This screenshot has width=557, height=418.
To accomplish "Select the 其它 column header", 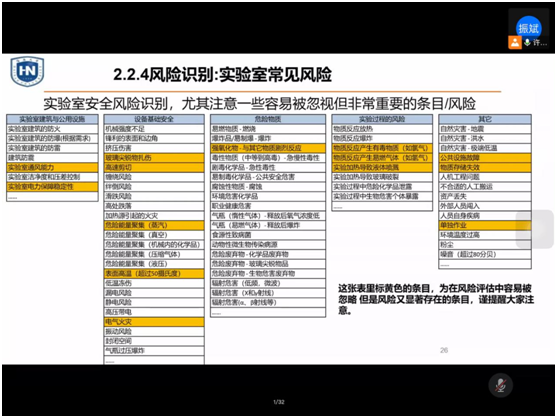I will (x=485, y=119).
